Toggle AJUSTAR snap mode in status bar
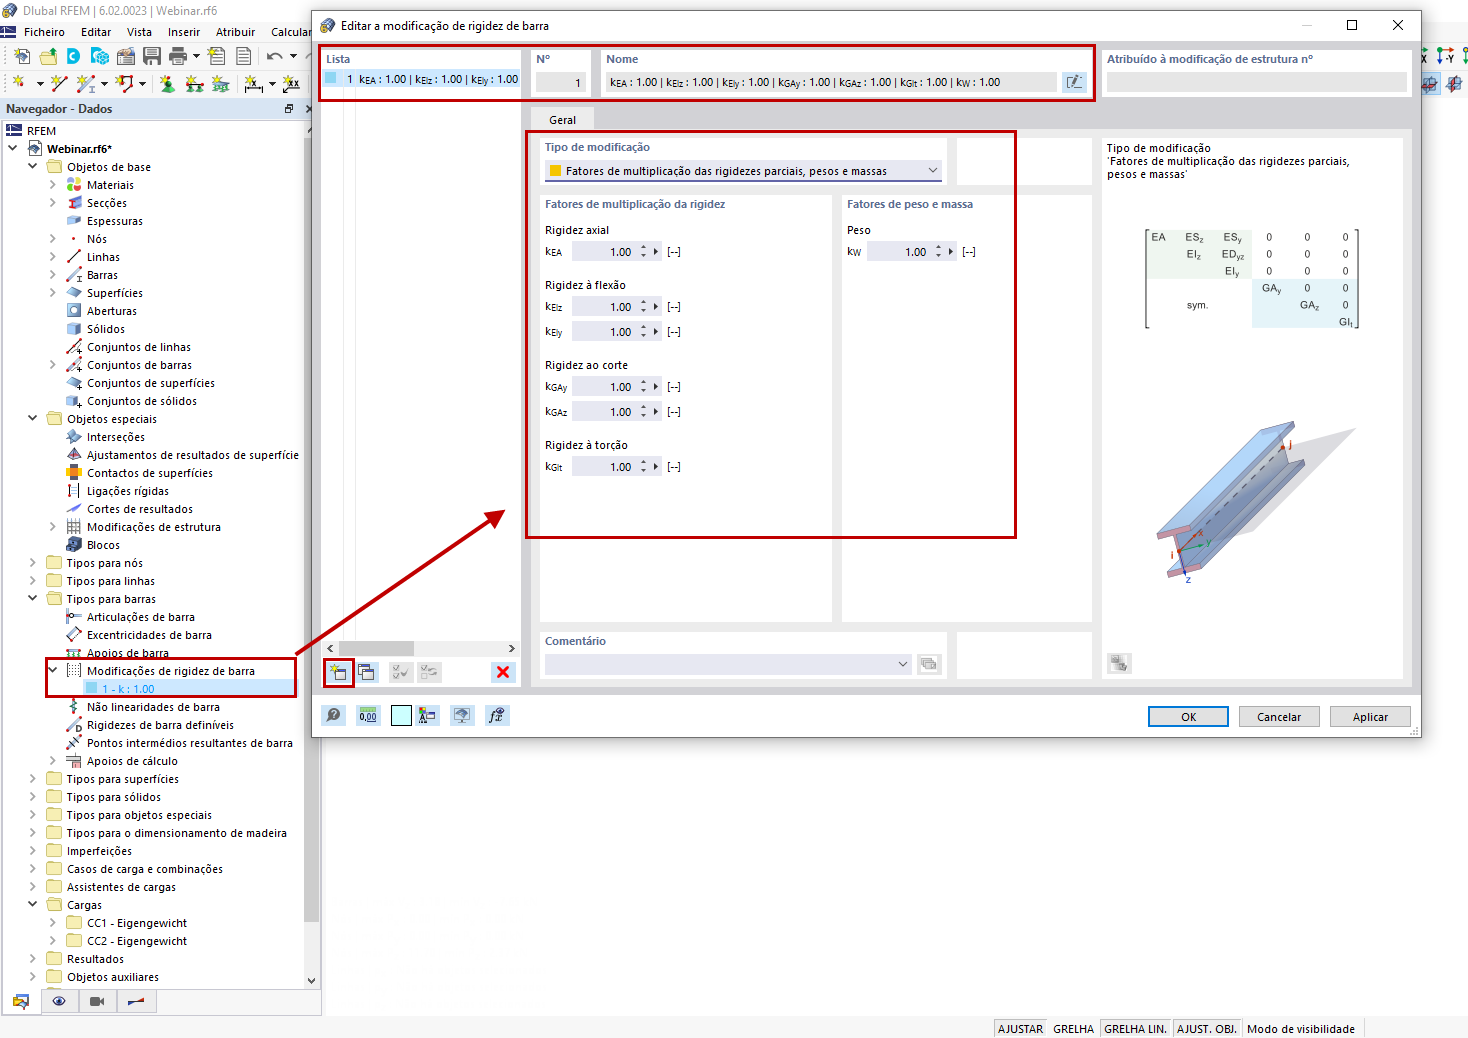Screen dimensions: 1468x1038 coord(1019,1027)
